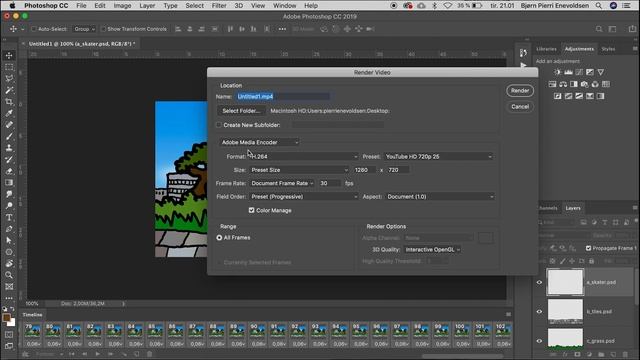The width and height of the screenshot is (640, 360).
Task: Click the Render button
Action: (x=520, y=91)
